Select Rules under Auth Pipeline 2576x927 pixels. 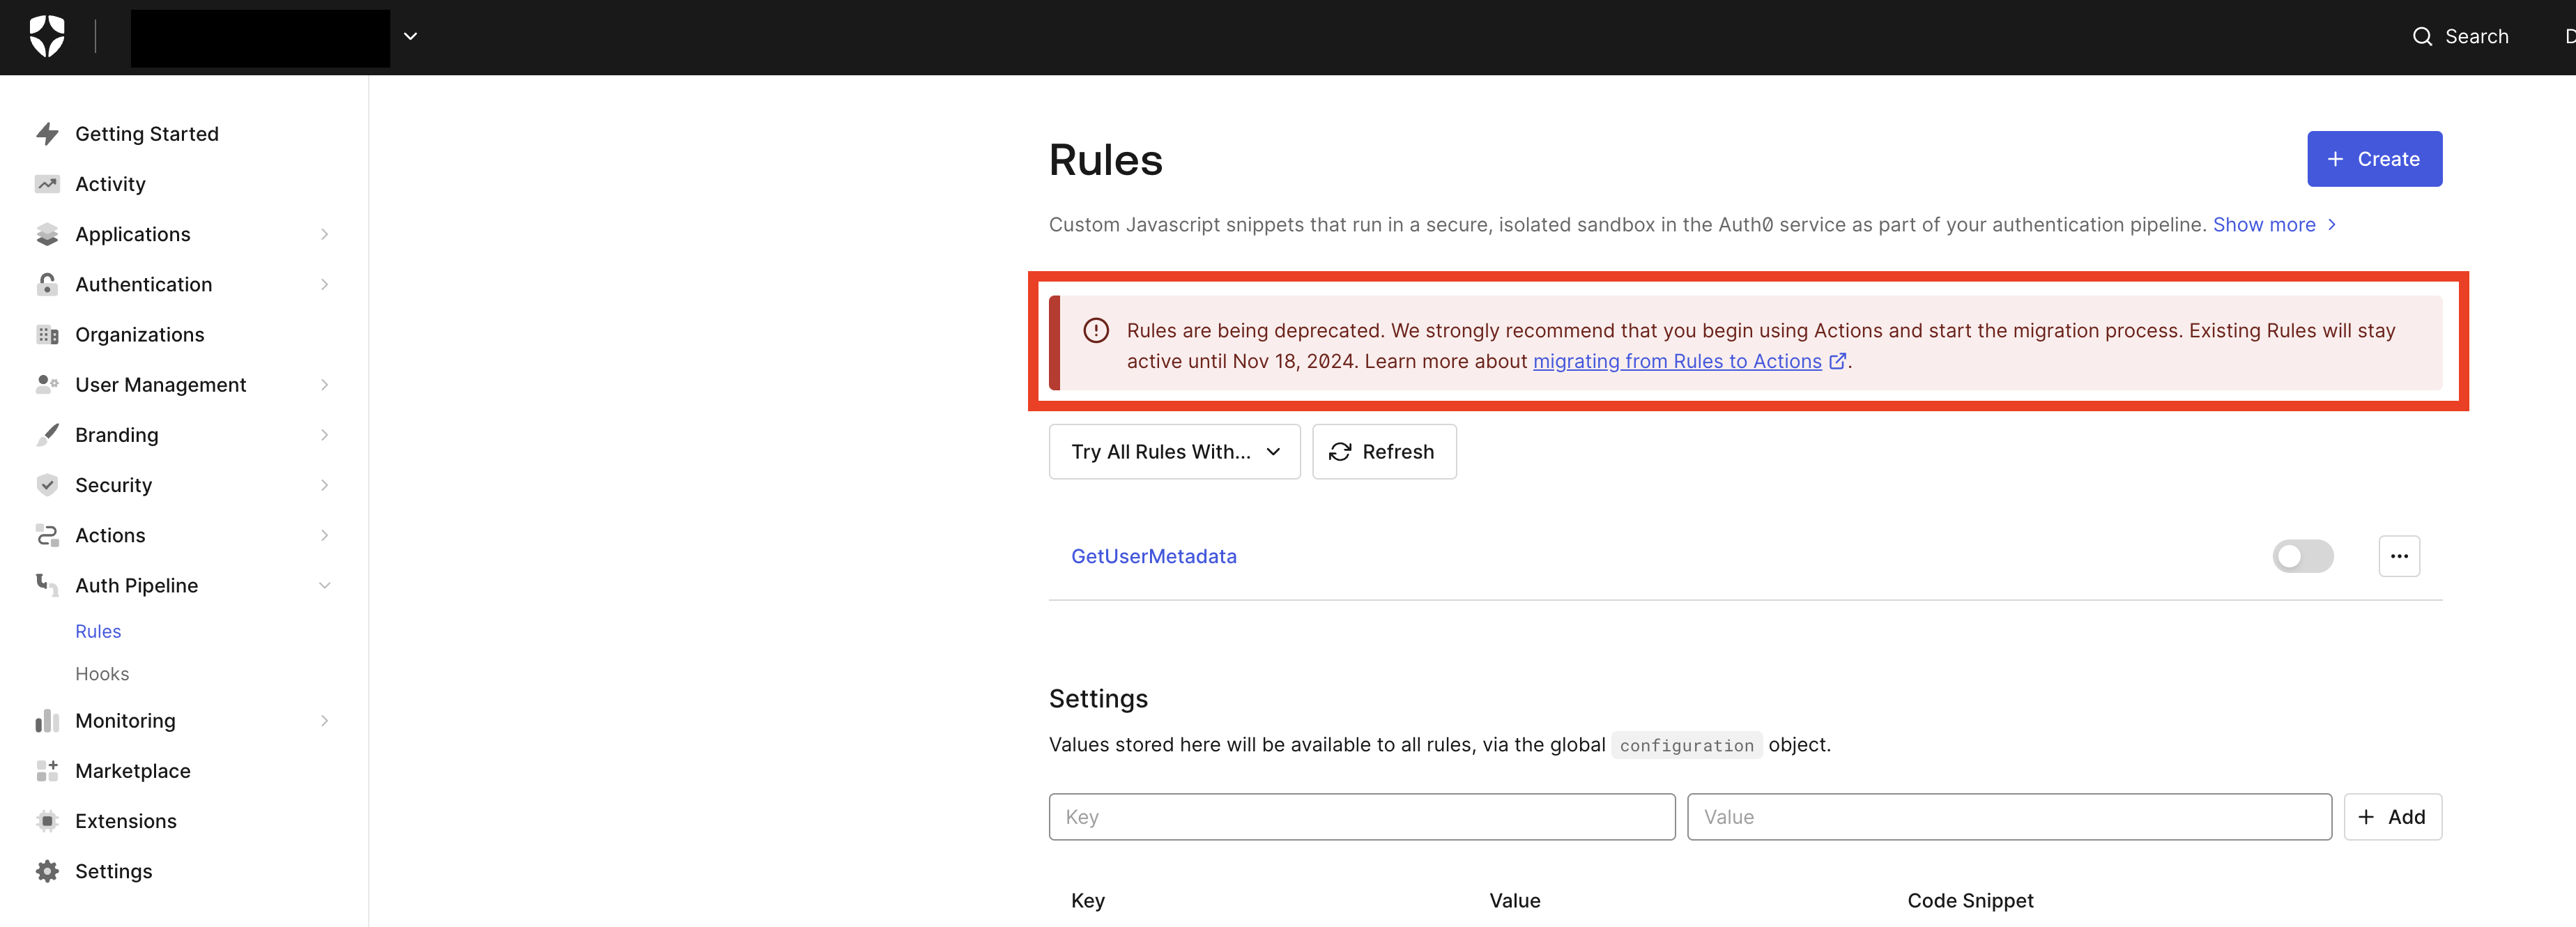[x=97, y=631]
